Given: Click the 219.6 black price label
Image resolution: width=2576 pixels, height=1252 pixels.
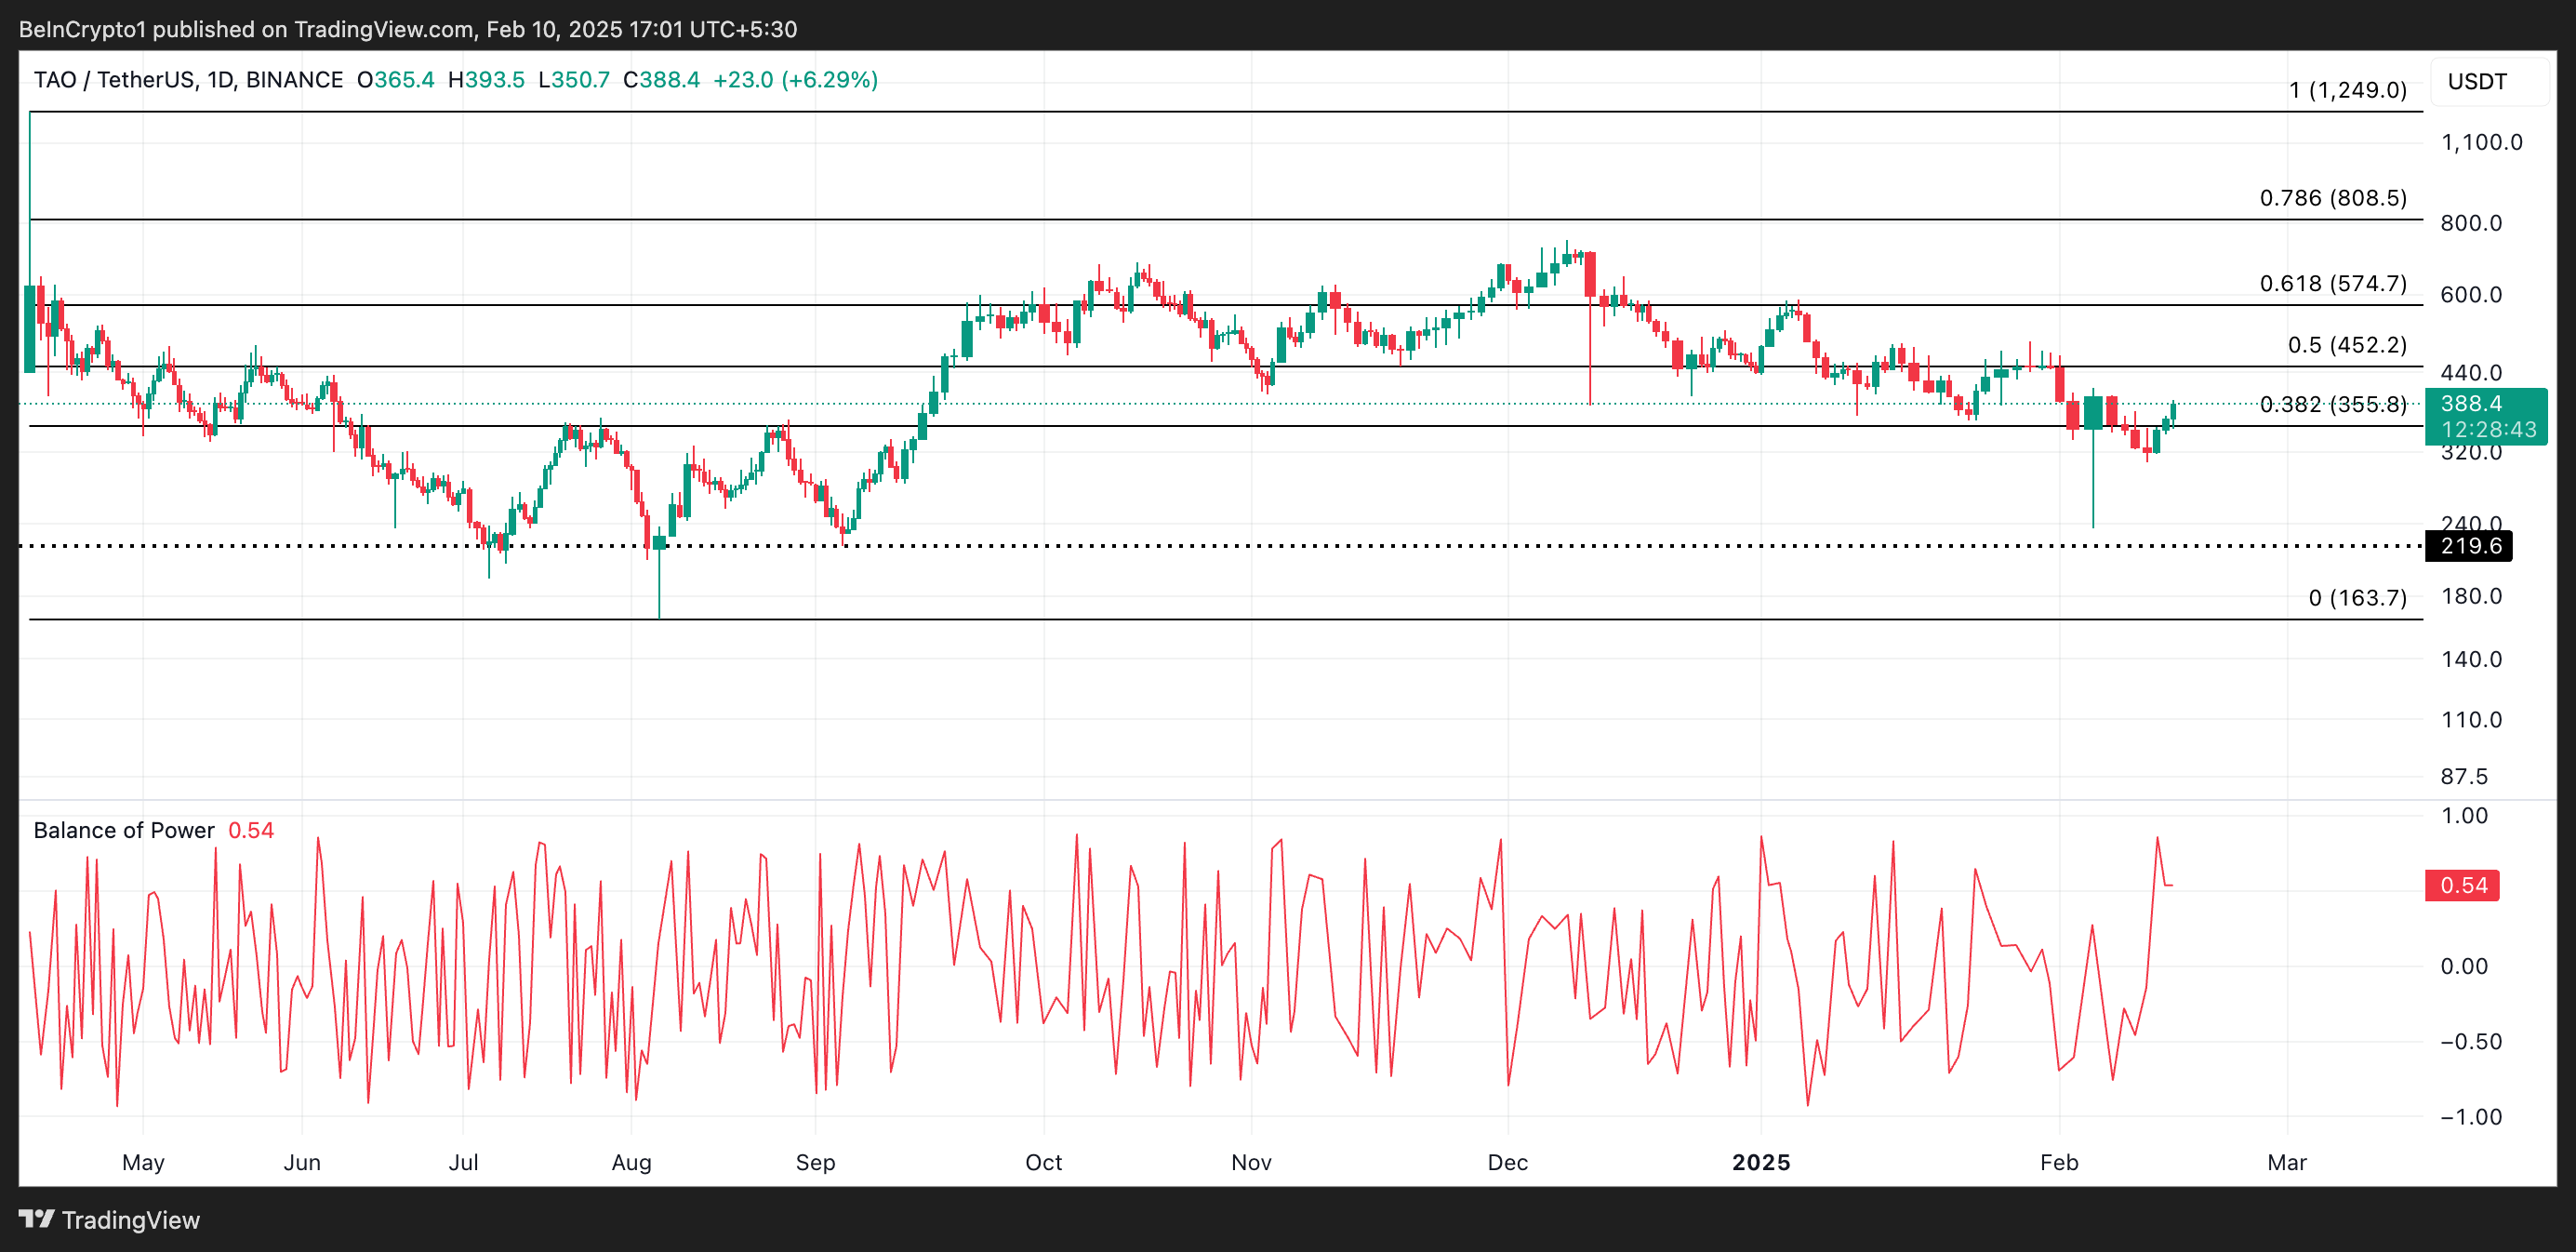Looking at the screenshot, I should pyautogui.click(x=2470, y=546).
